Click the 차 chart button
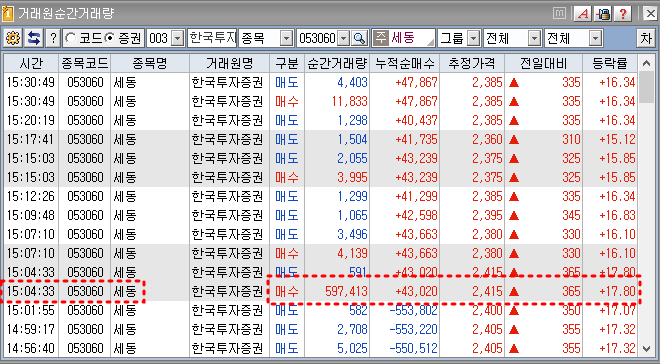 (646, 38)
